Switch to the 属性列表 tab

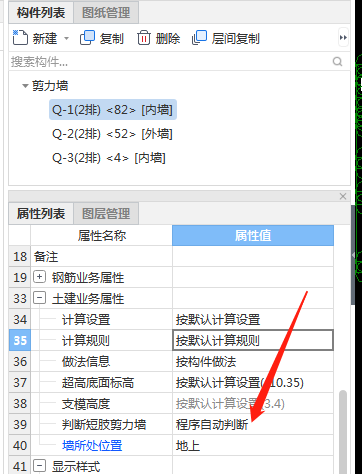(41, 214)
